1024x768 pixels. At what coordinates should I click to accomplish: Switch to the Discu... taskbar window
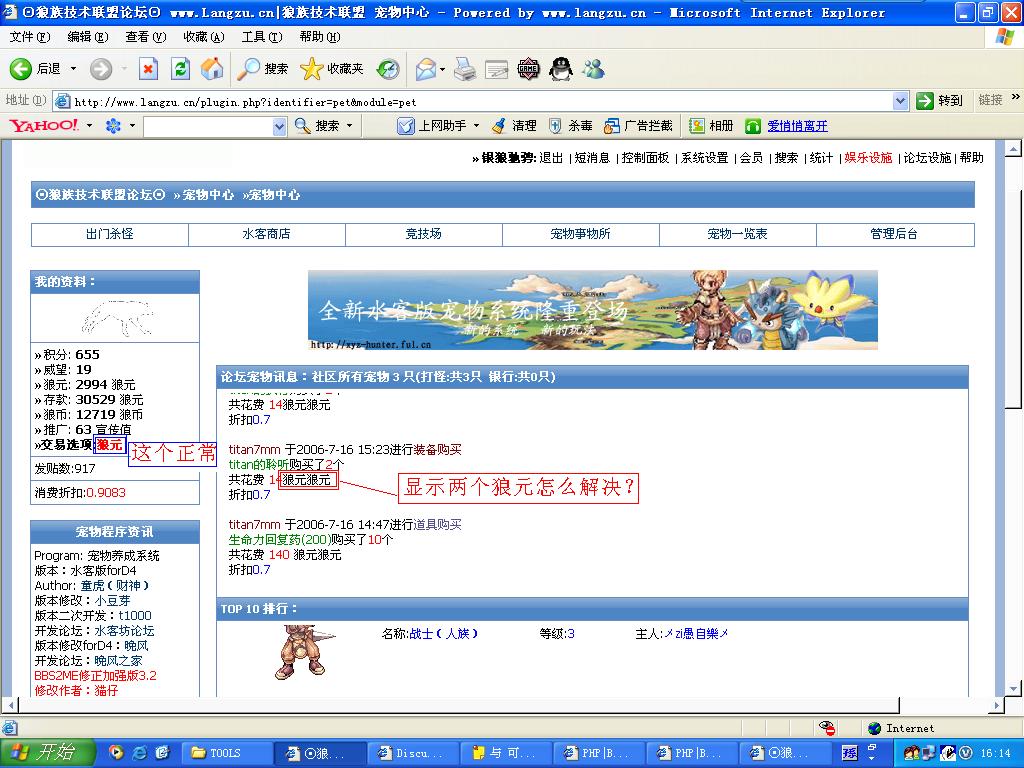click(x=413, y=753)
